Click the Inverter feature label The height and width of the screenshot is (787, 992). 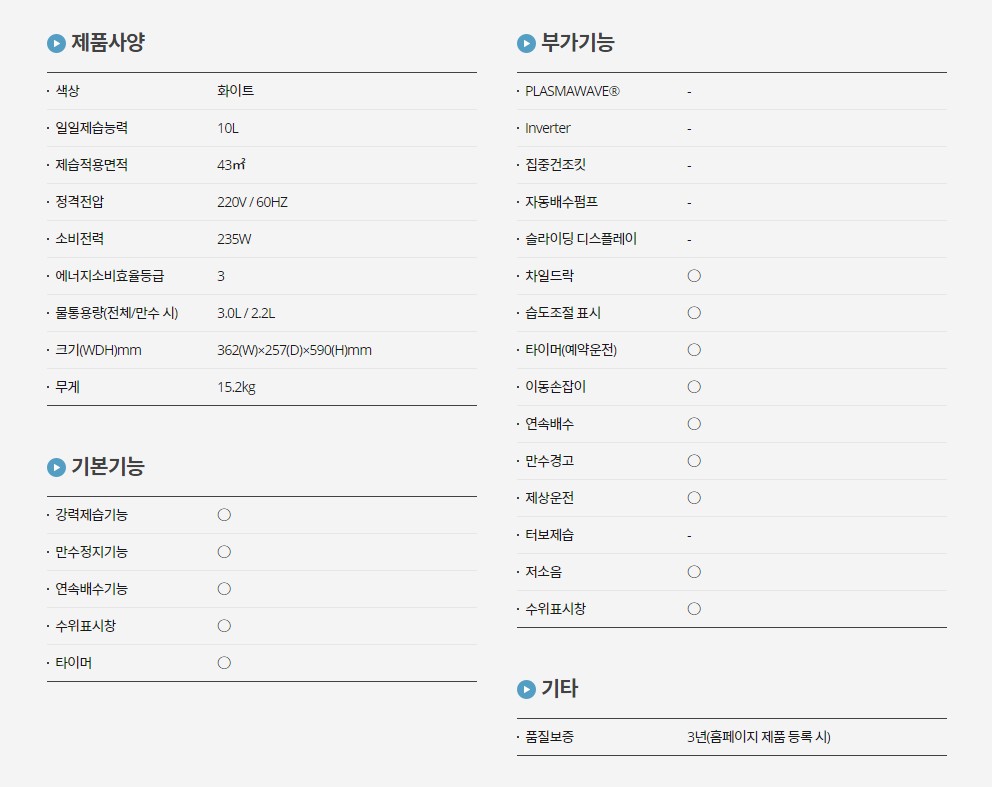pyautogui.click(x=548, y=128)
